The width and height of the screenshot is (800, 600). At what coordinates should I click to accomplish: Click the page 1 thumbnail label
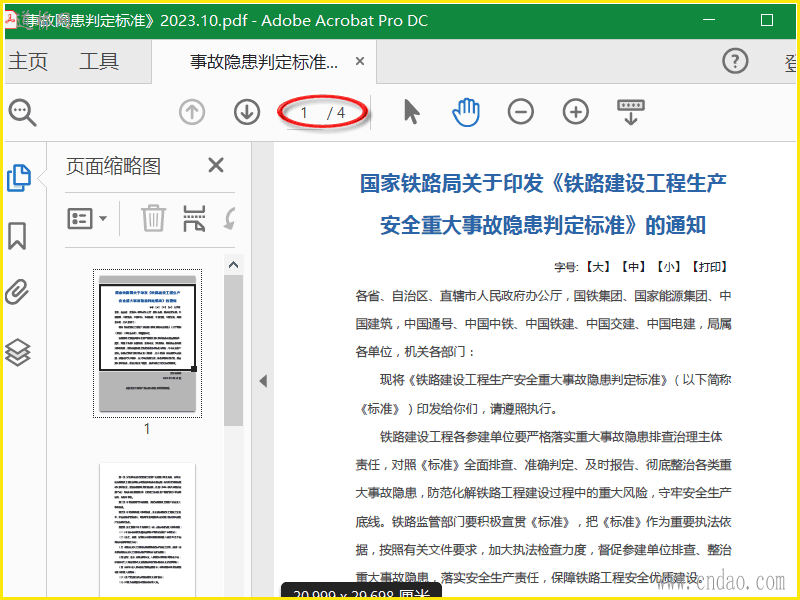[147, 429]
